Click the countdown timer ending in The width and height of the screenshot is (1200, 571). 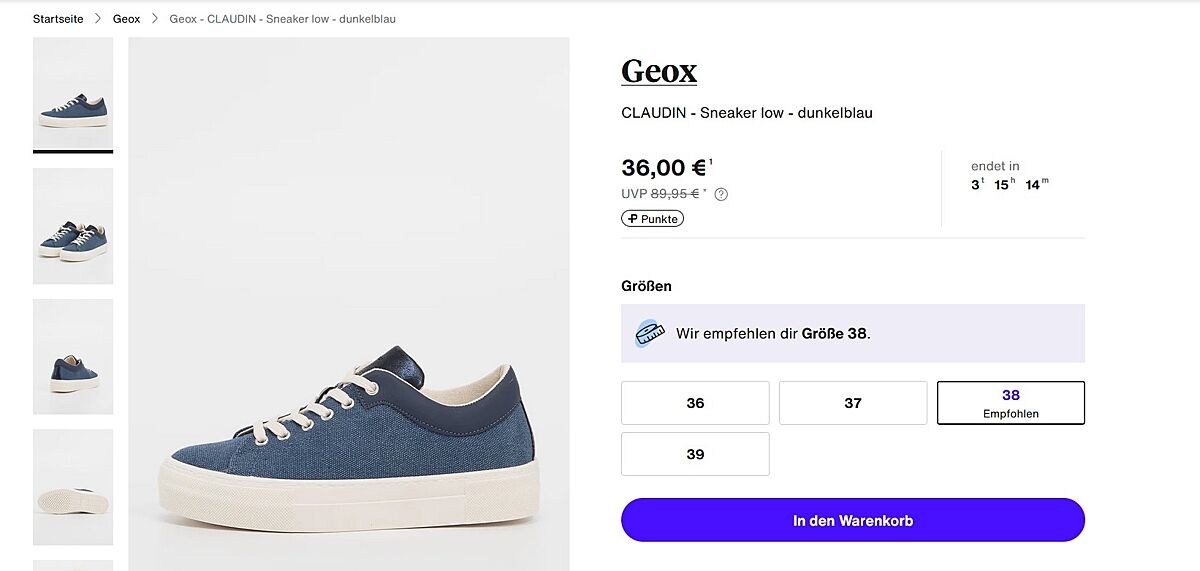pos(1009,176)
